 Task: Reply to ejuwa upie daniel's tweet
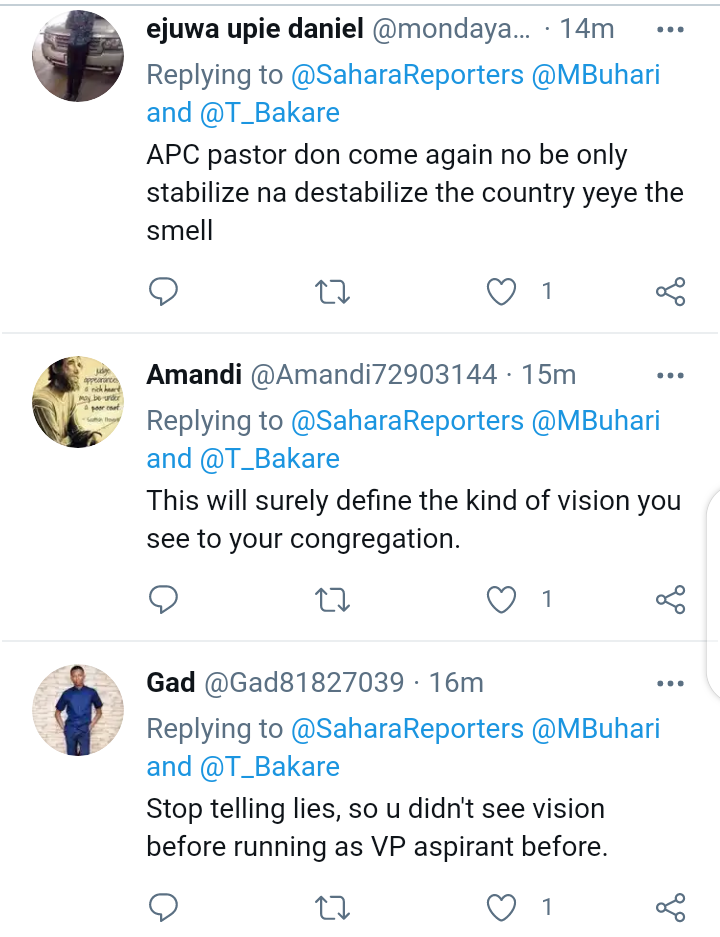163,292
